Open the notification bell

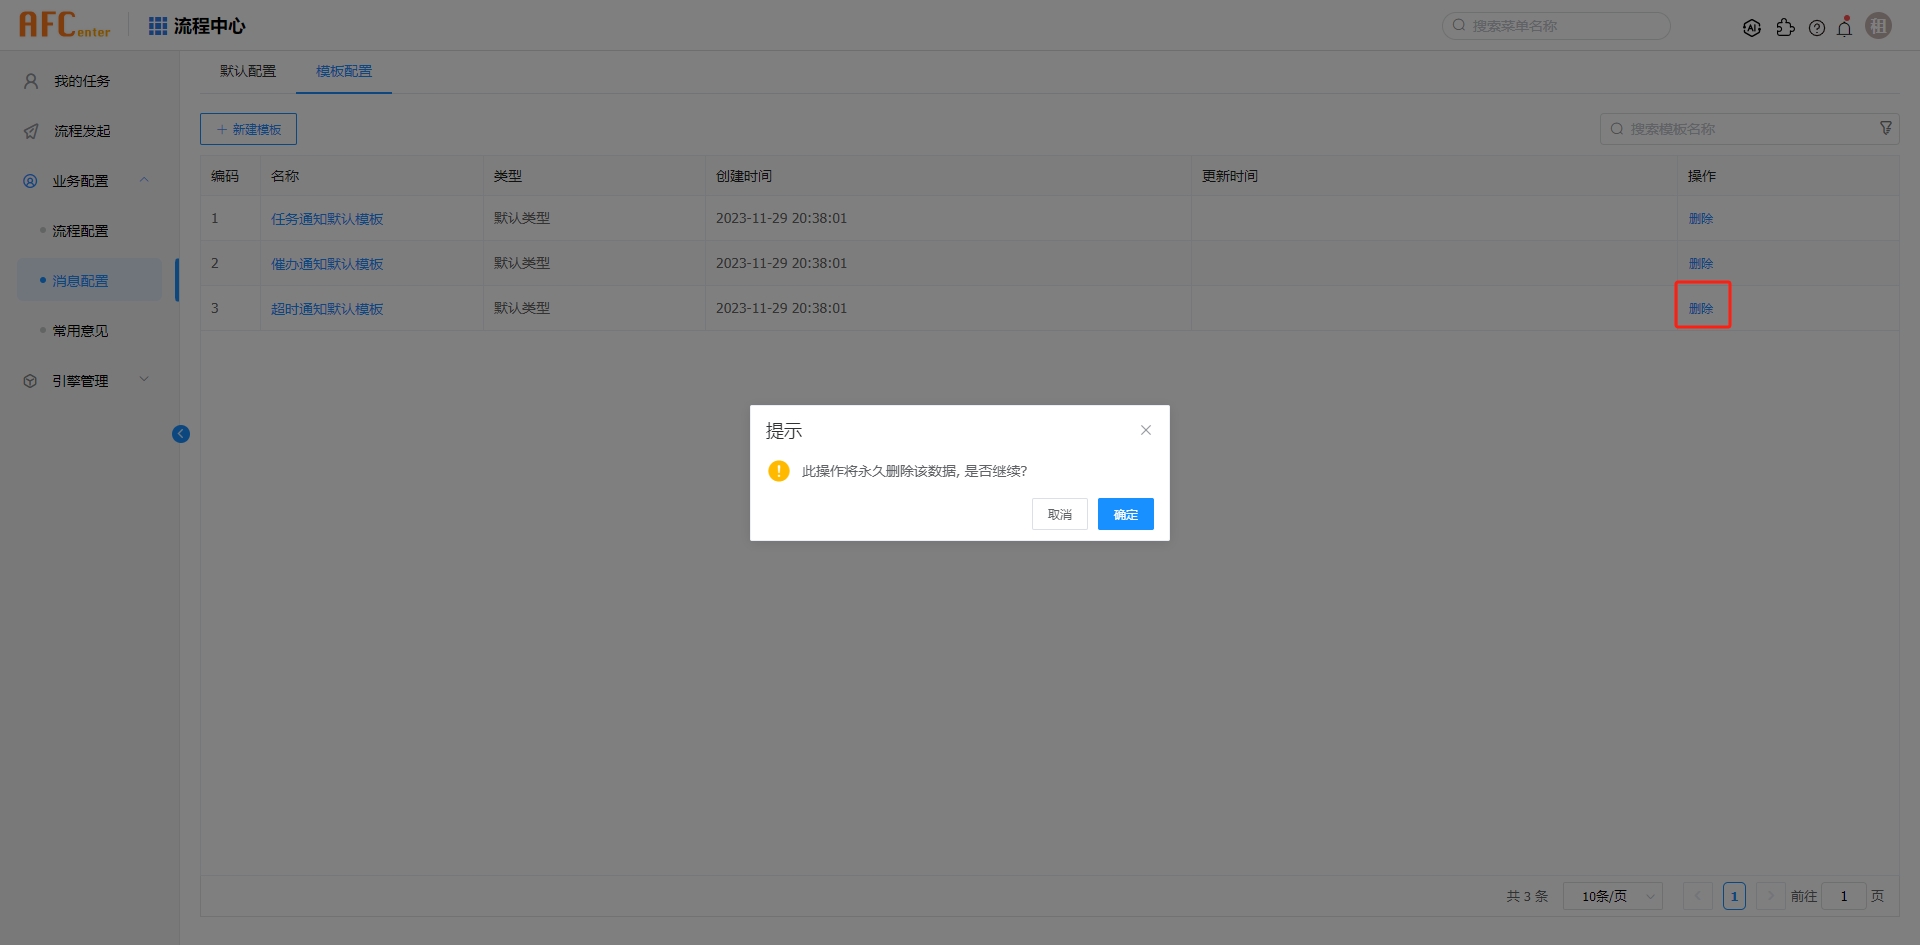tap(1845, 28)
